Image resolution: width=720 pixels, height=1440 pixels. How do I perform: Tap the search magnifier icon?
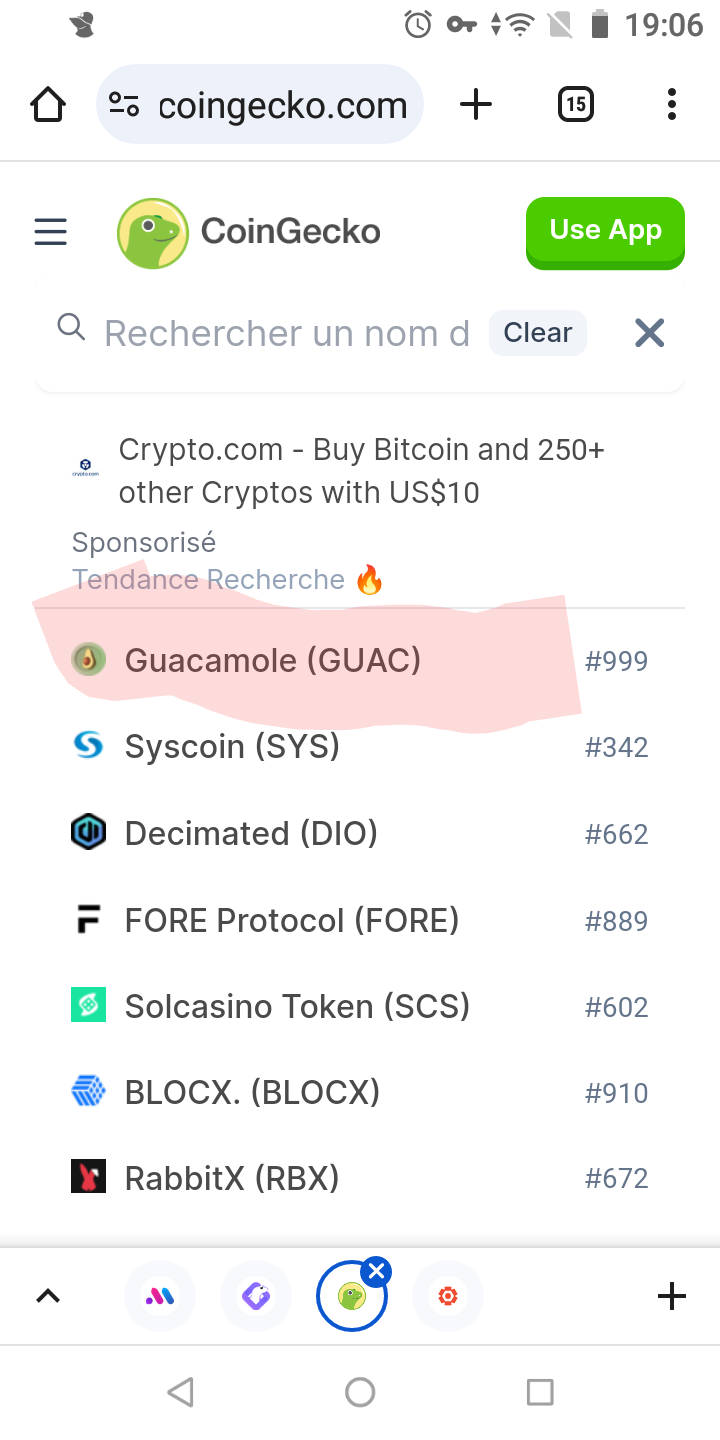pyautogui.click(x=71, y=327)
